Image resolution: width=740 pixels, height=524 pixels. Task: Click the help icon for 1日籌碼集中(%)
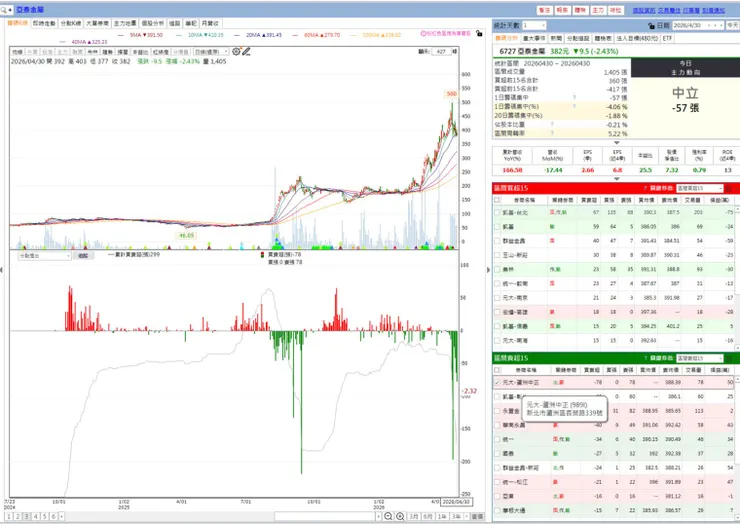click(574, 106)
